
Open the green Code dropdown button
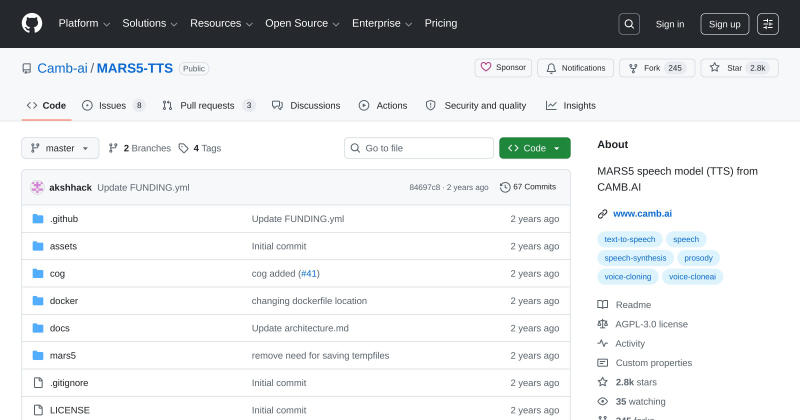(x=535, y=148)
